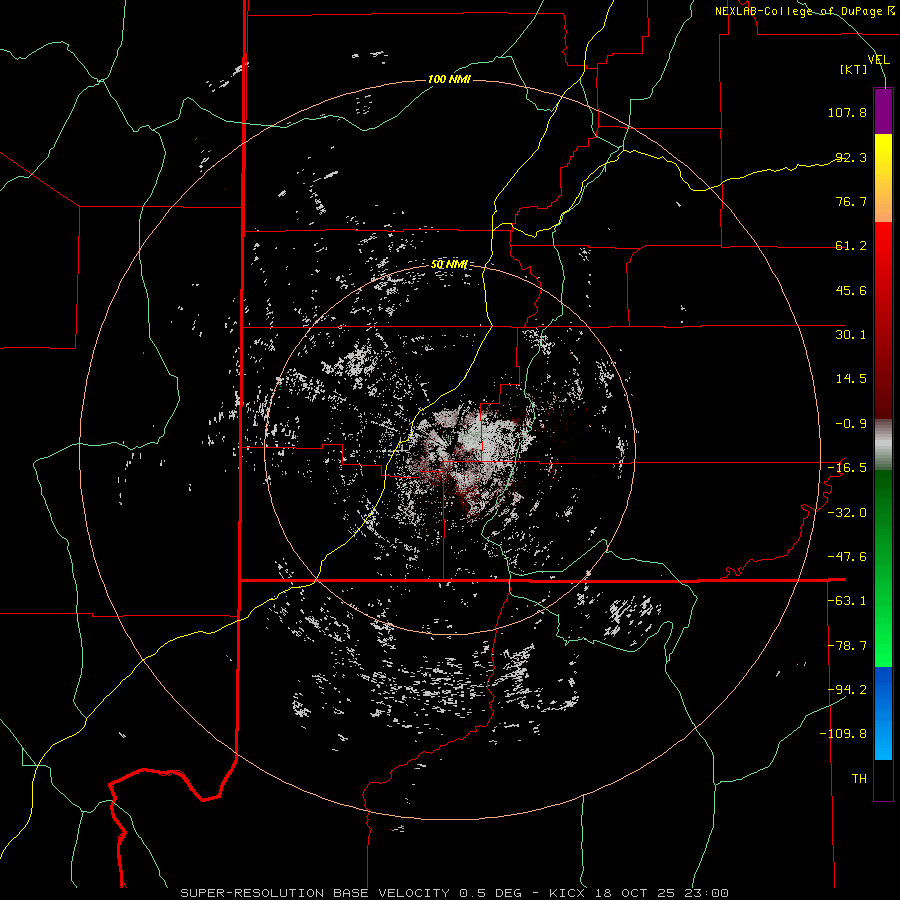The image size is (900, 900).
Task: Select the 92.3 scale value
Action: (x=851, y=157)
